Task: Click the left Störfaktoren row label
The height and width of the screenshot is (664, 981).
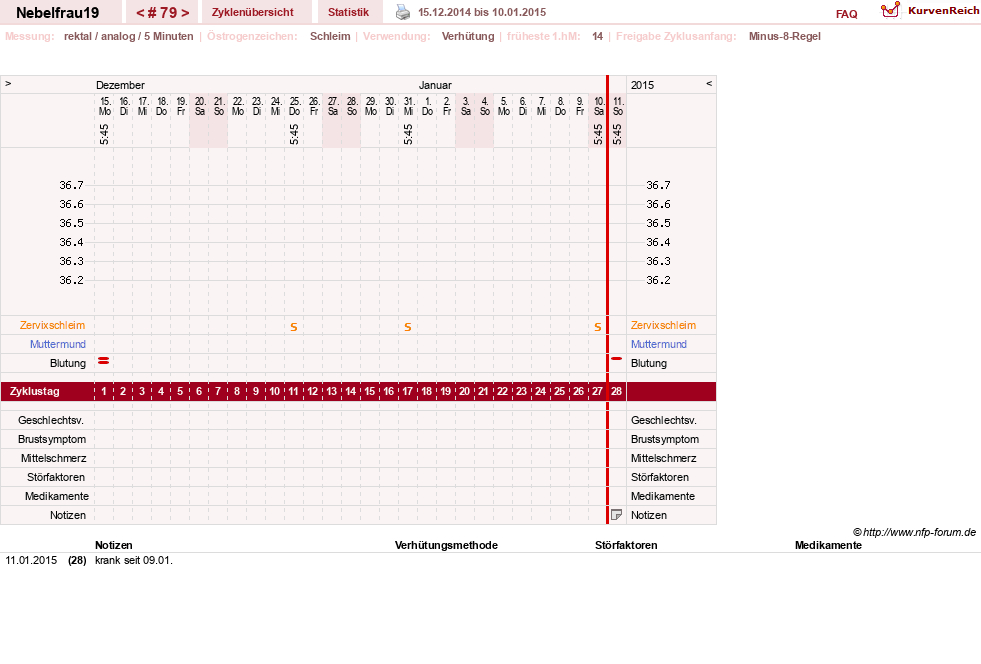Action: point(56,477)
